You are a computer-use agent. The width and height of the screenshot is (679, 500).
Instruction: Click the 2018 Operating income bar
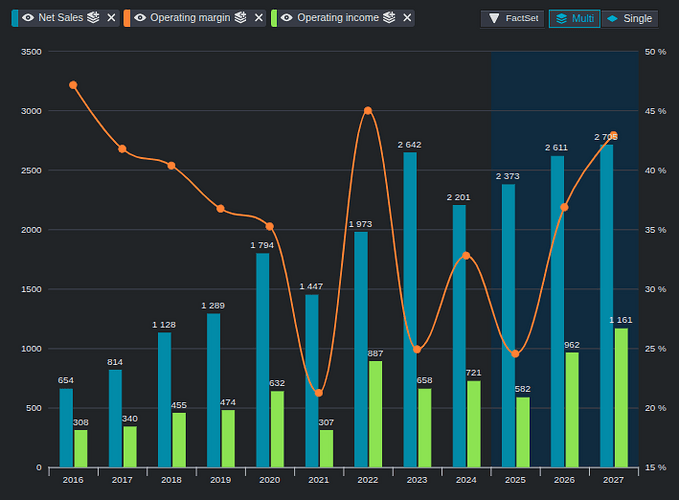(x=179, y=440)
